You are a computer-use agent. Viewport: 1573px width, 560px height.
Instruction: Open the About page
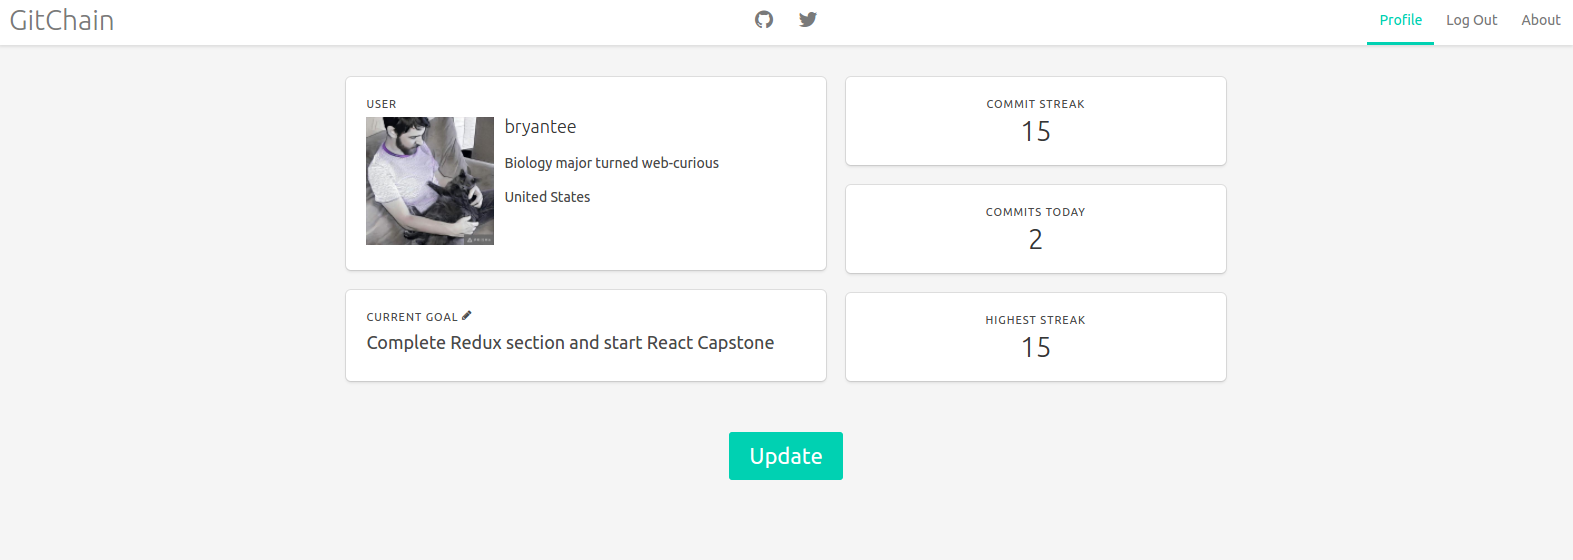coord(1540,21)
